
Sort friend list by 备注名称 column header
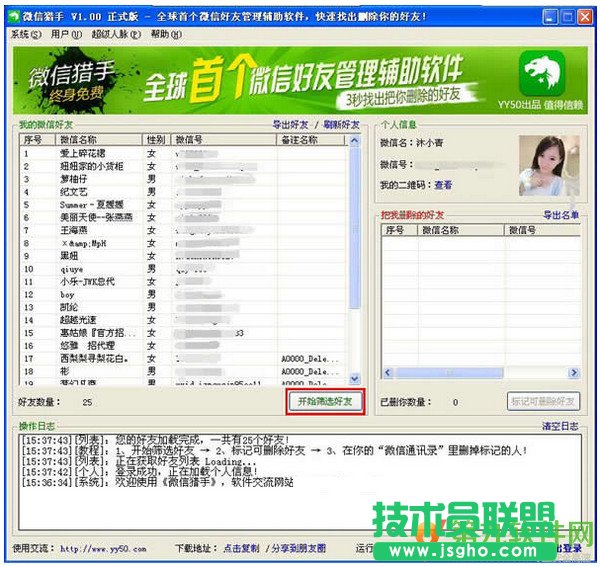[310, 140]
